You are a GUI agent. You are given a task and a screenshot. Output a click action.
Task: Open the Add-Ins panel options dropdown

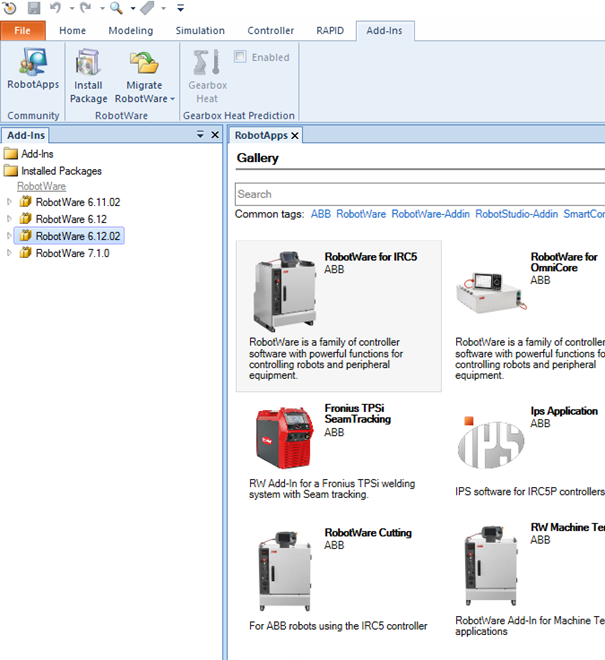(x=200, y=135)
